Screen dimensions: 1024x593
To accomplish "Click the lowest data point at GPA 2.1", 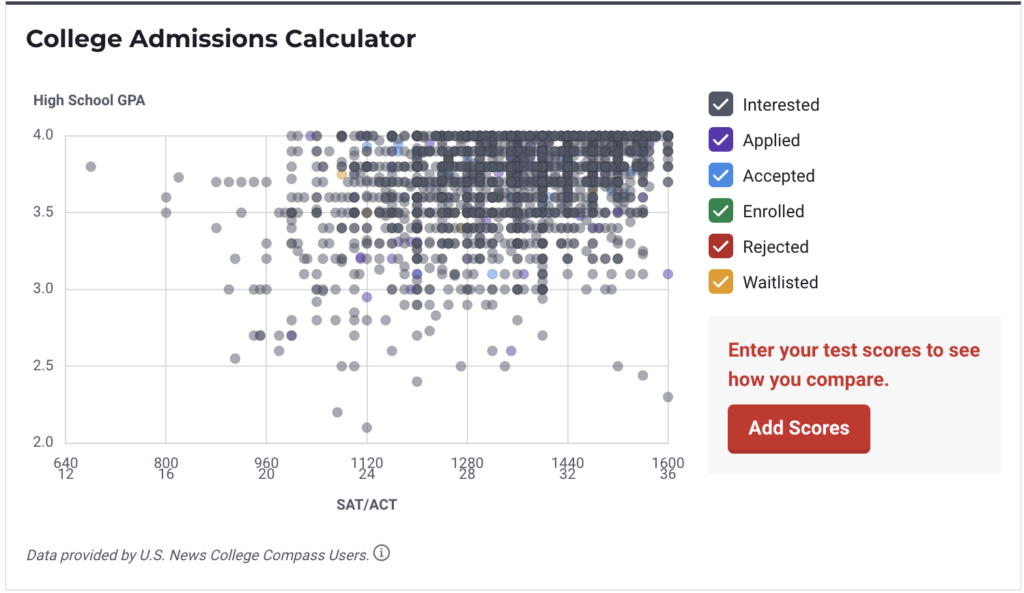I will pos(367,428).
